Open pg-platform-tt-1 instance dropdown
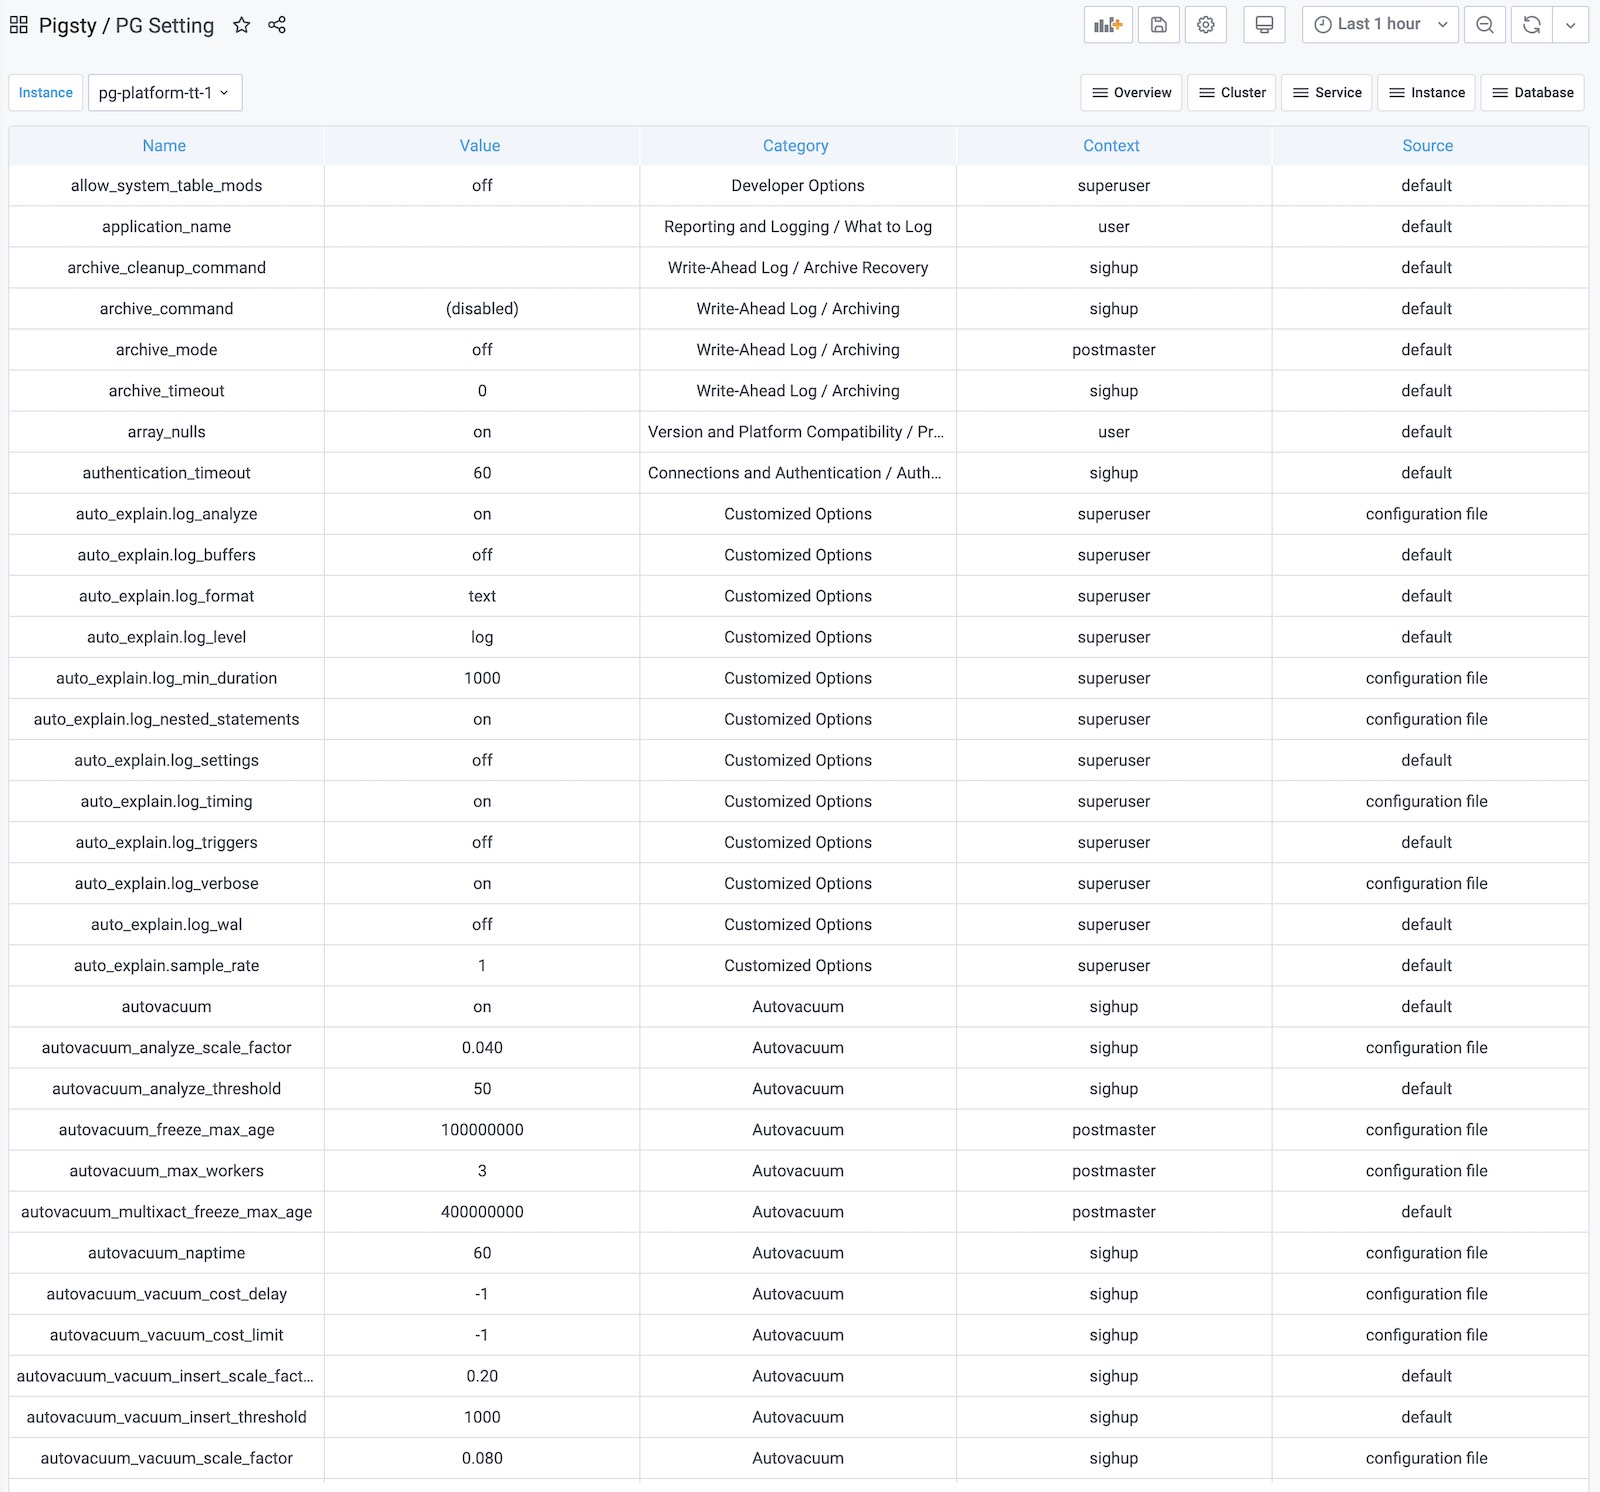The width and height of the screenshot is (1600, 1492). click(165, 93)
